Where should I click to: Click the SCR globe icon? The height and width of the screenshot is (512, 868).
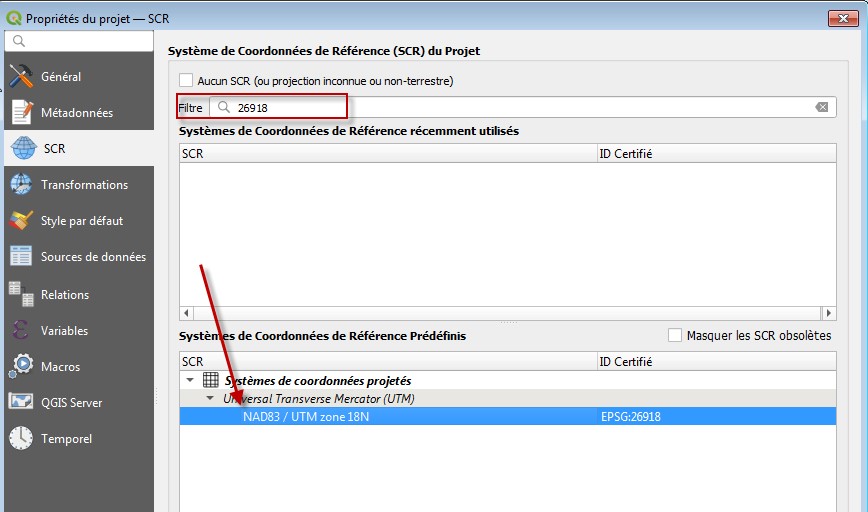coord(24,148)
